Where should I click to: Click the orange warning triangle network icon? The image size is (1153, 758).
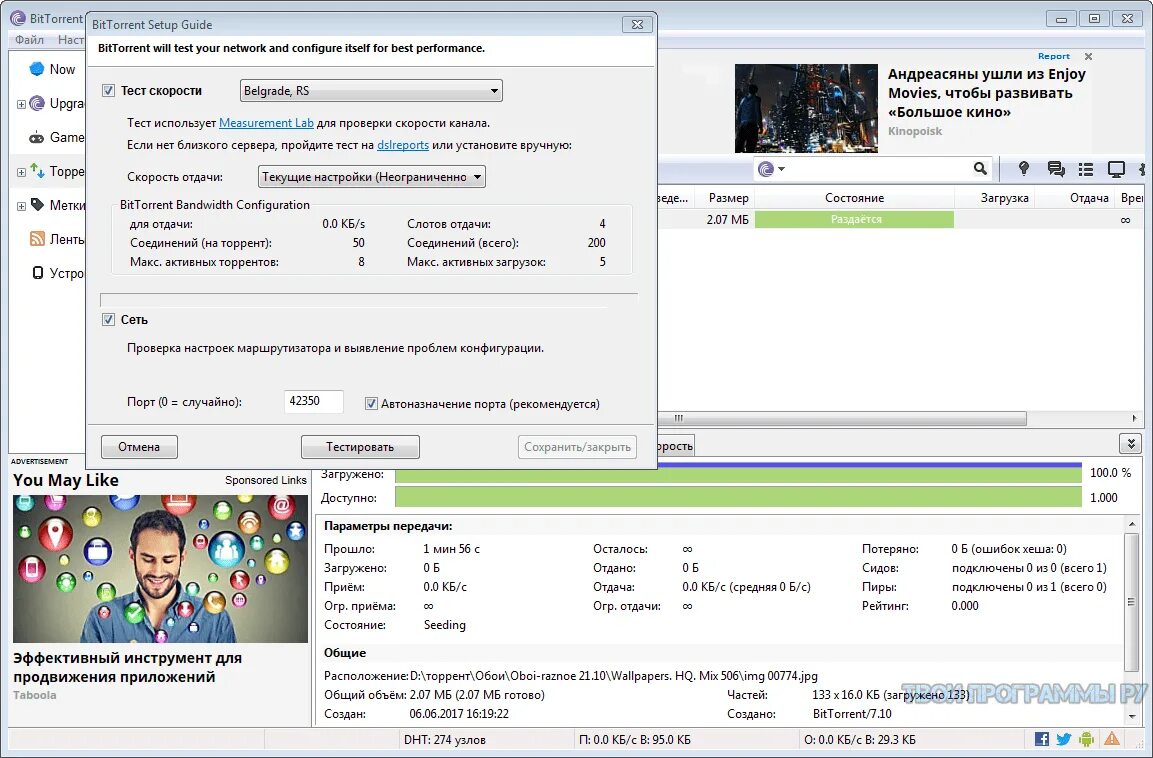[1112, 739]
